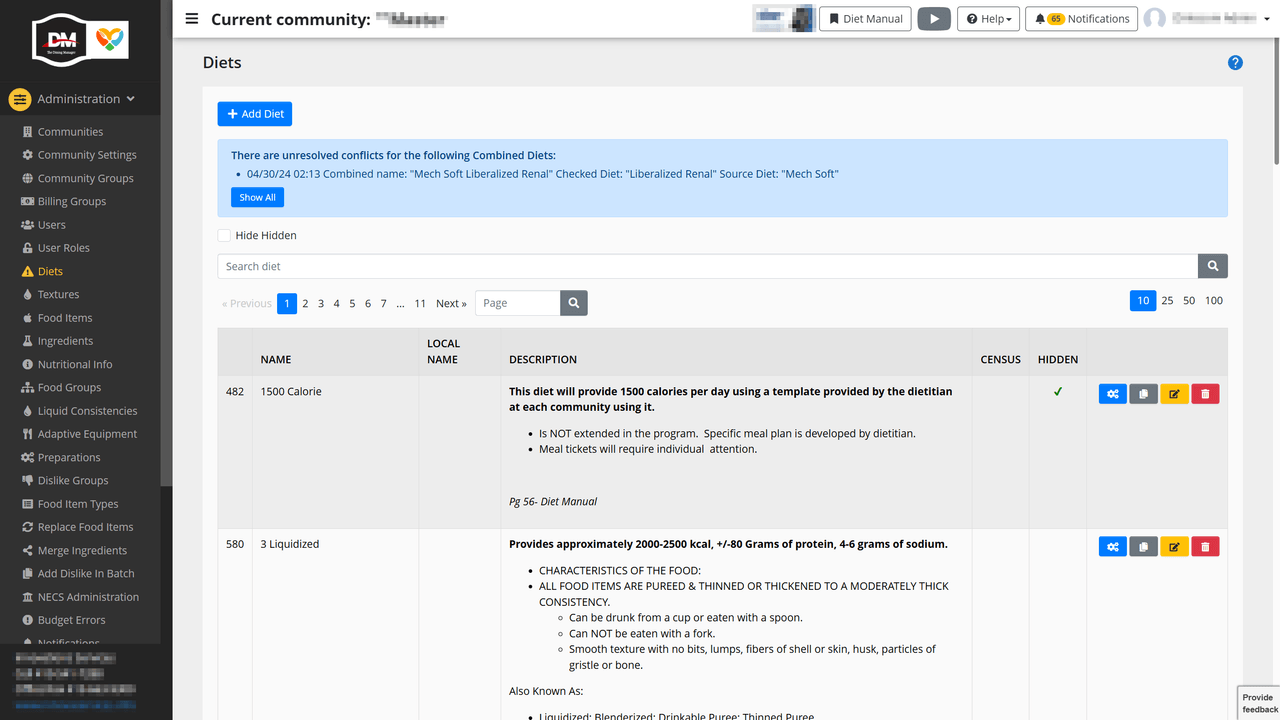
Task: Show 100 items per page
Action: point(1214,300)
